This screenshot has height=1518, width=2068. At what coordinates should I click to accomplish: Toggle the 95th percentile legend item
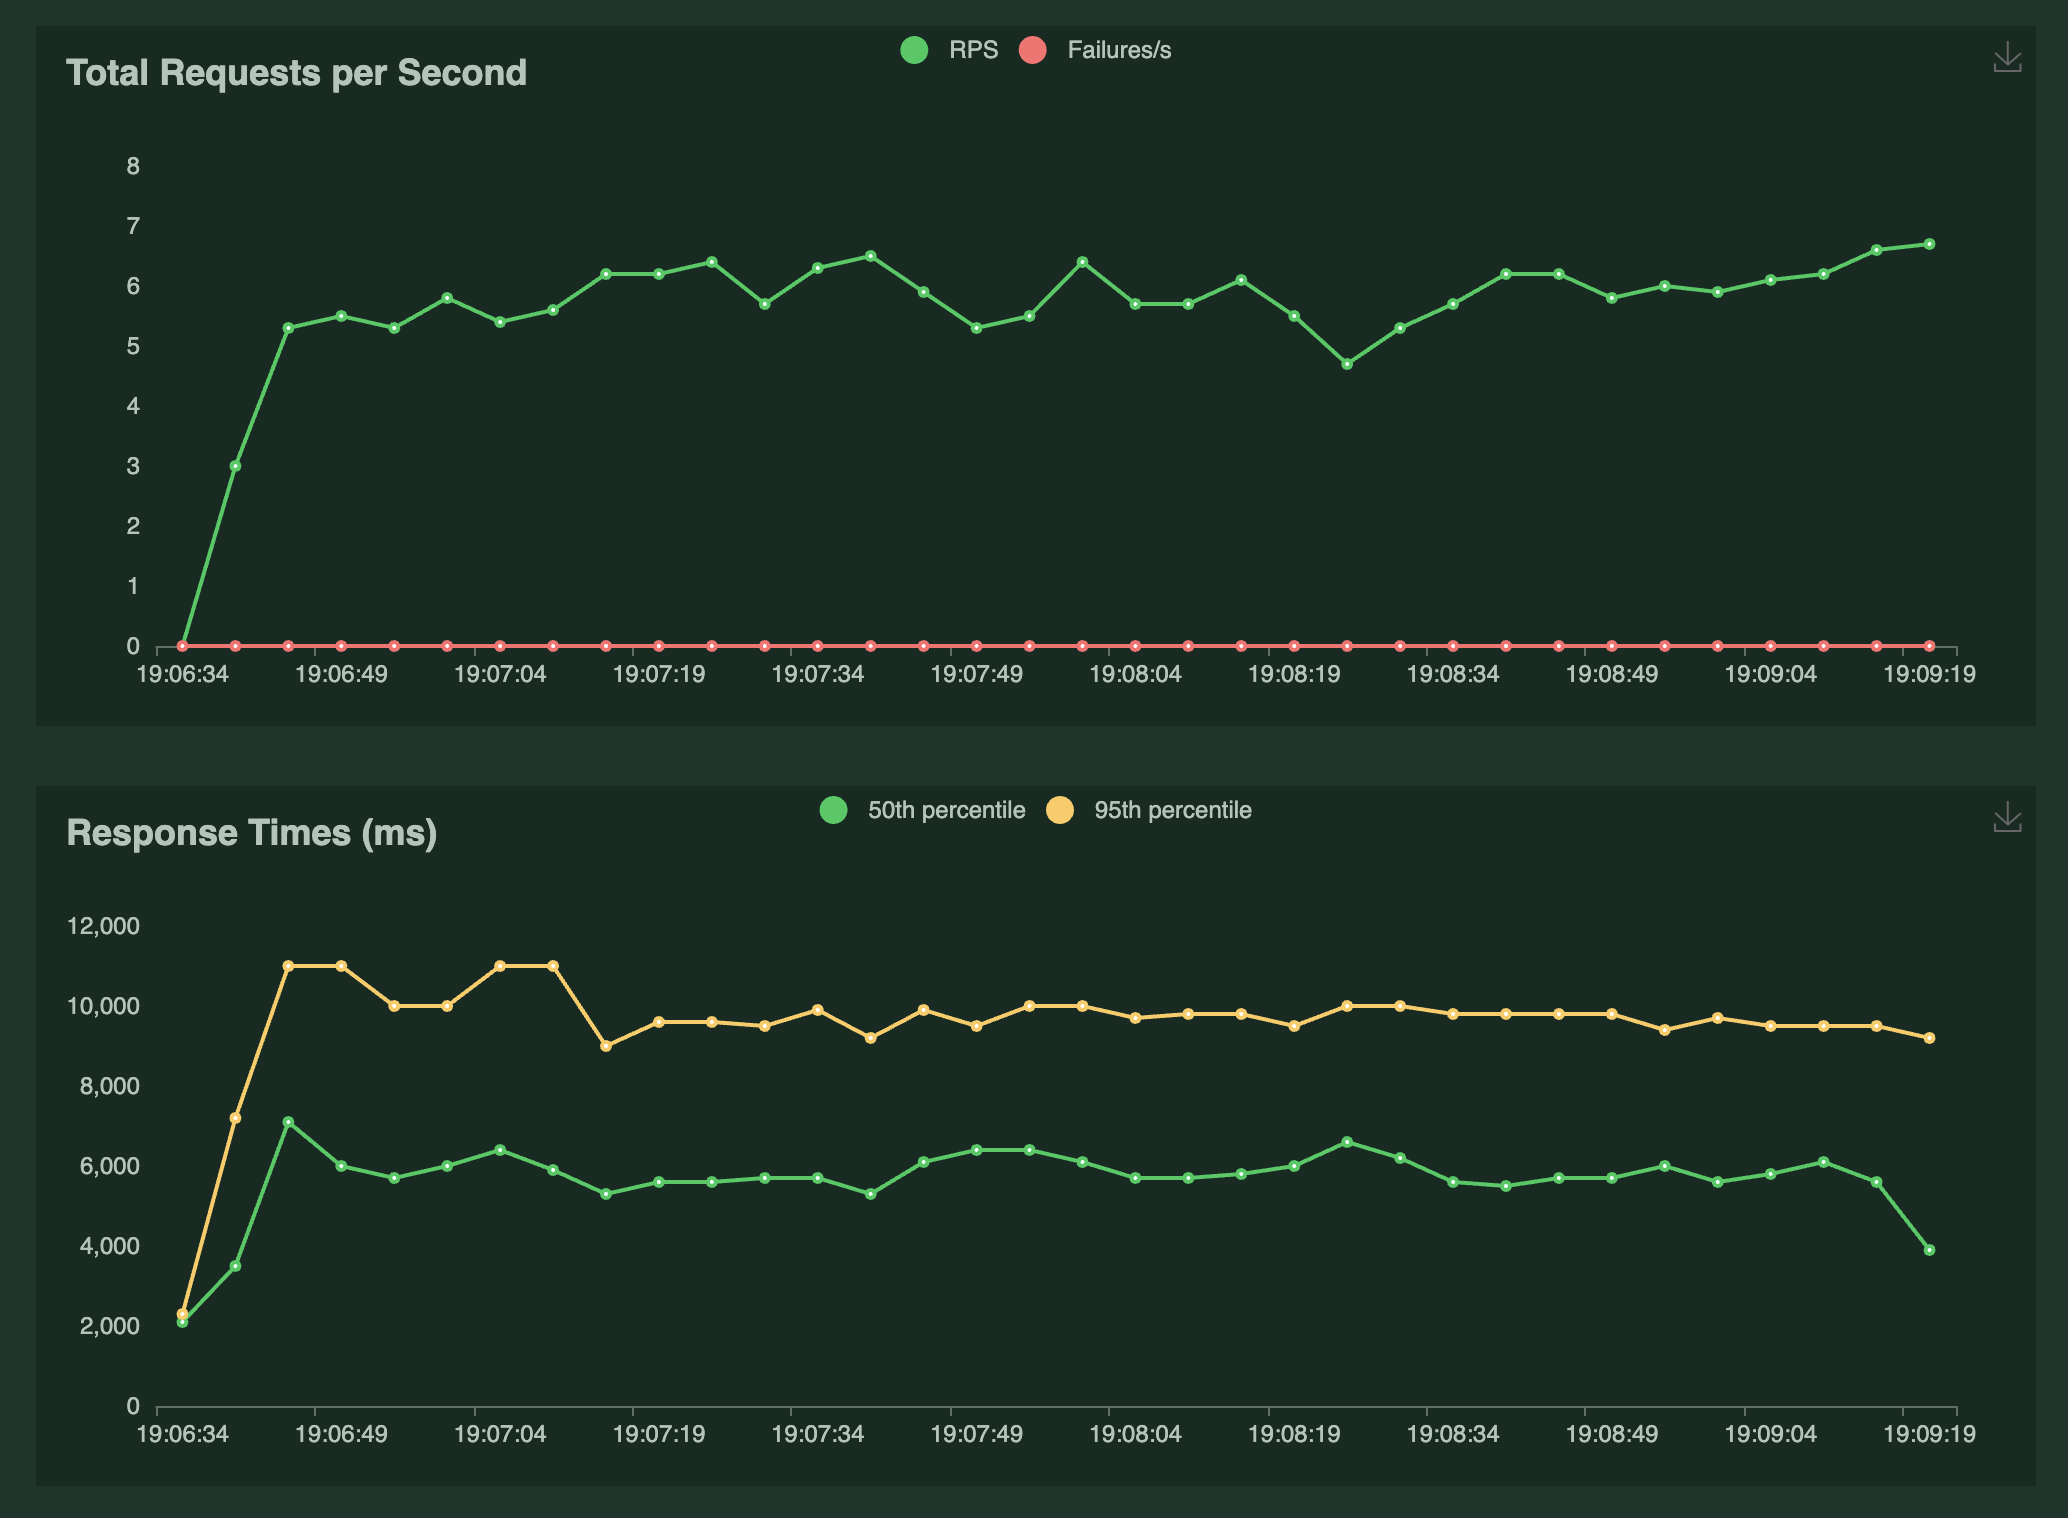pos(1172,810)
